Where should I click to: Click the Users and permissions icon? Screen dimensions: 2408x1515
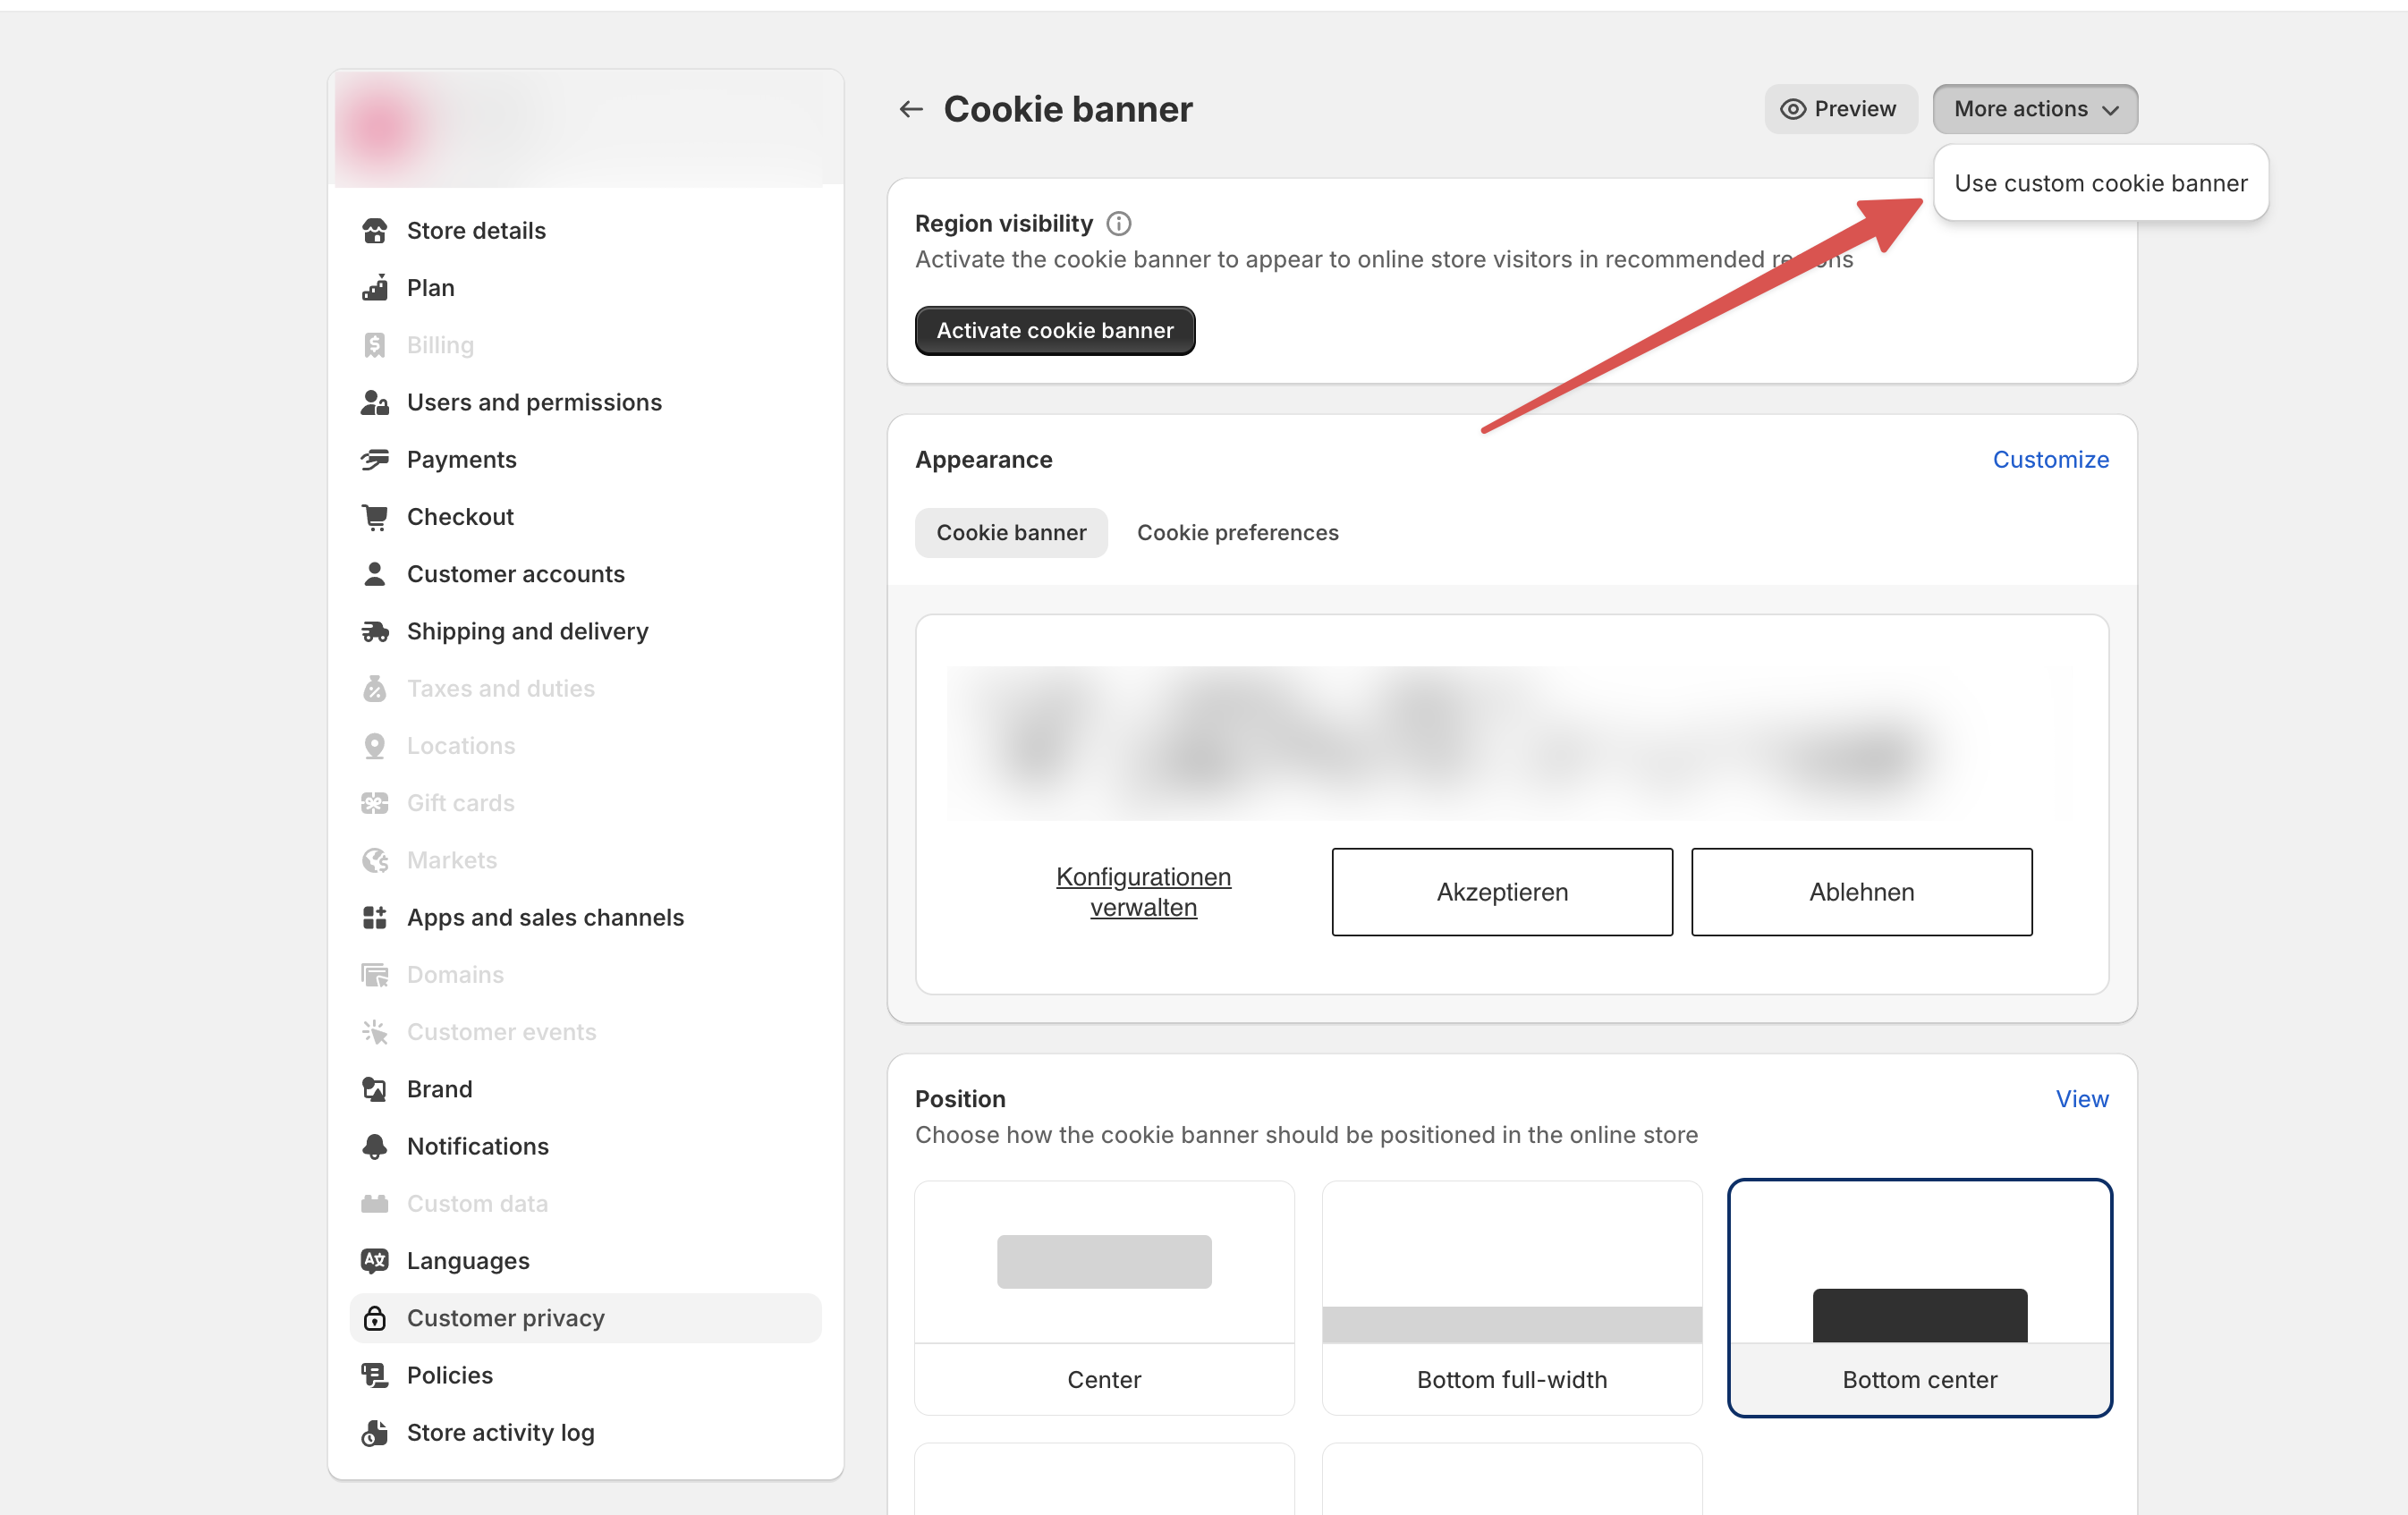click(x=375, y=402)
